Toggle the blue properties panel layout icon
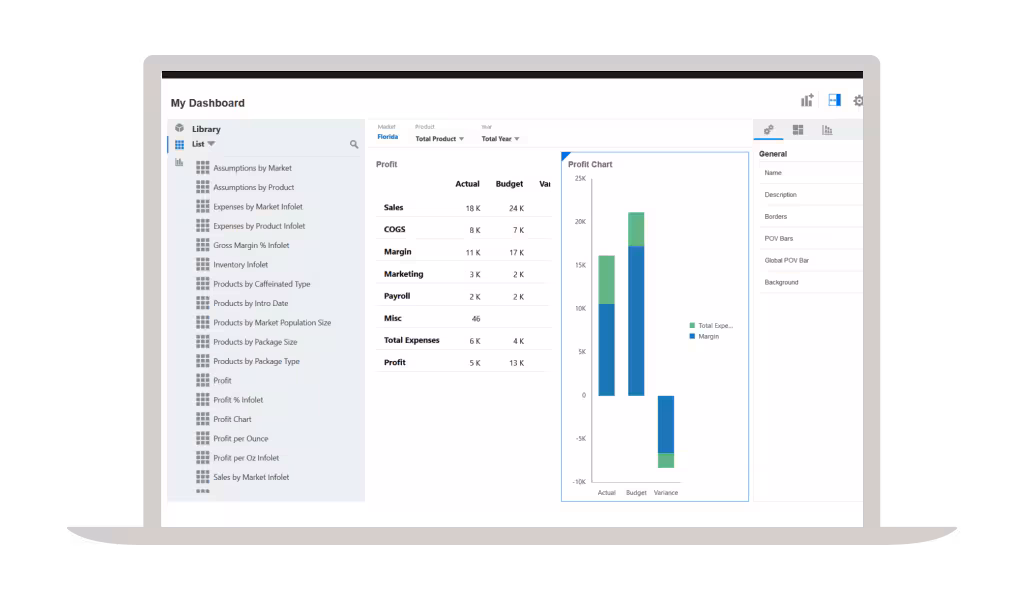Viewport: 1024px width, 600px height. pyautogui.click(x=834, y=100)
